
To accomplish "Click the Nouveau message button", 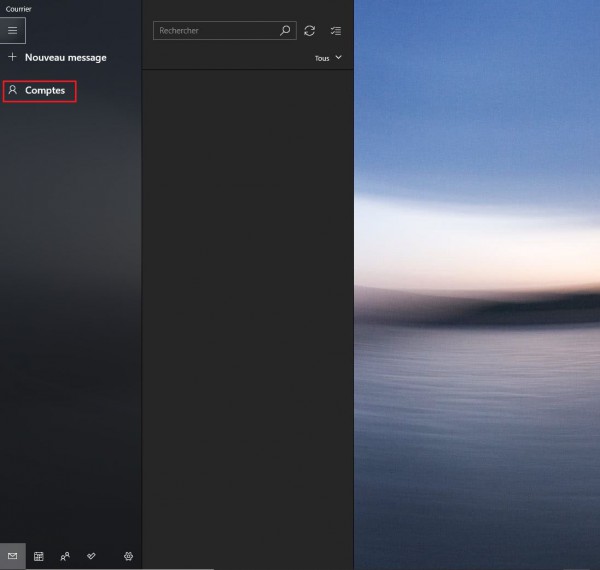I will tap(65, 58).
